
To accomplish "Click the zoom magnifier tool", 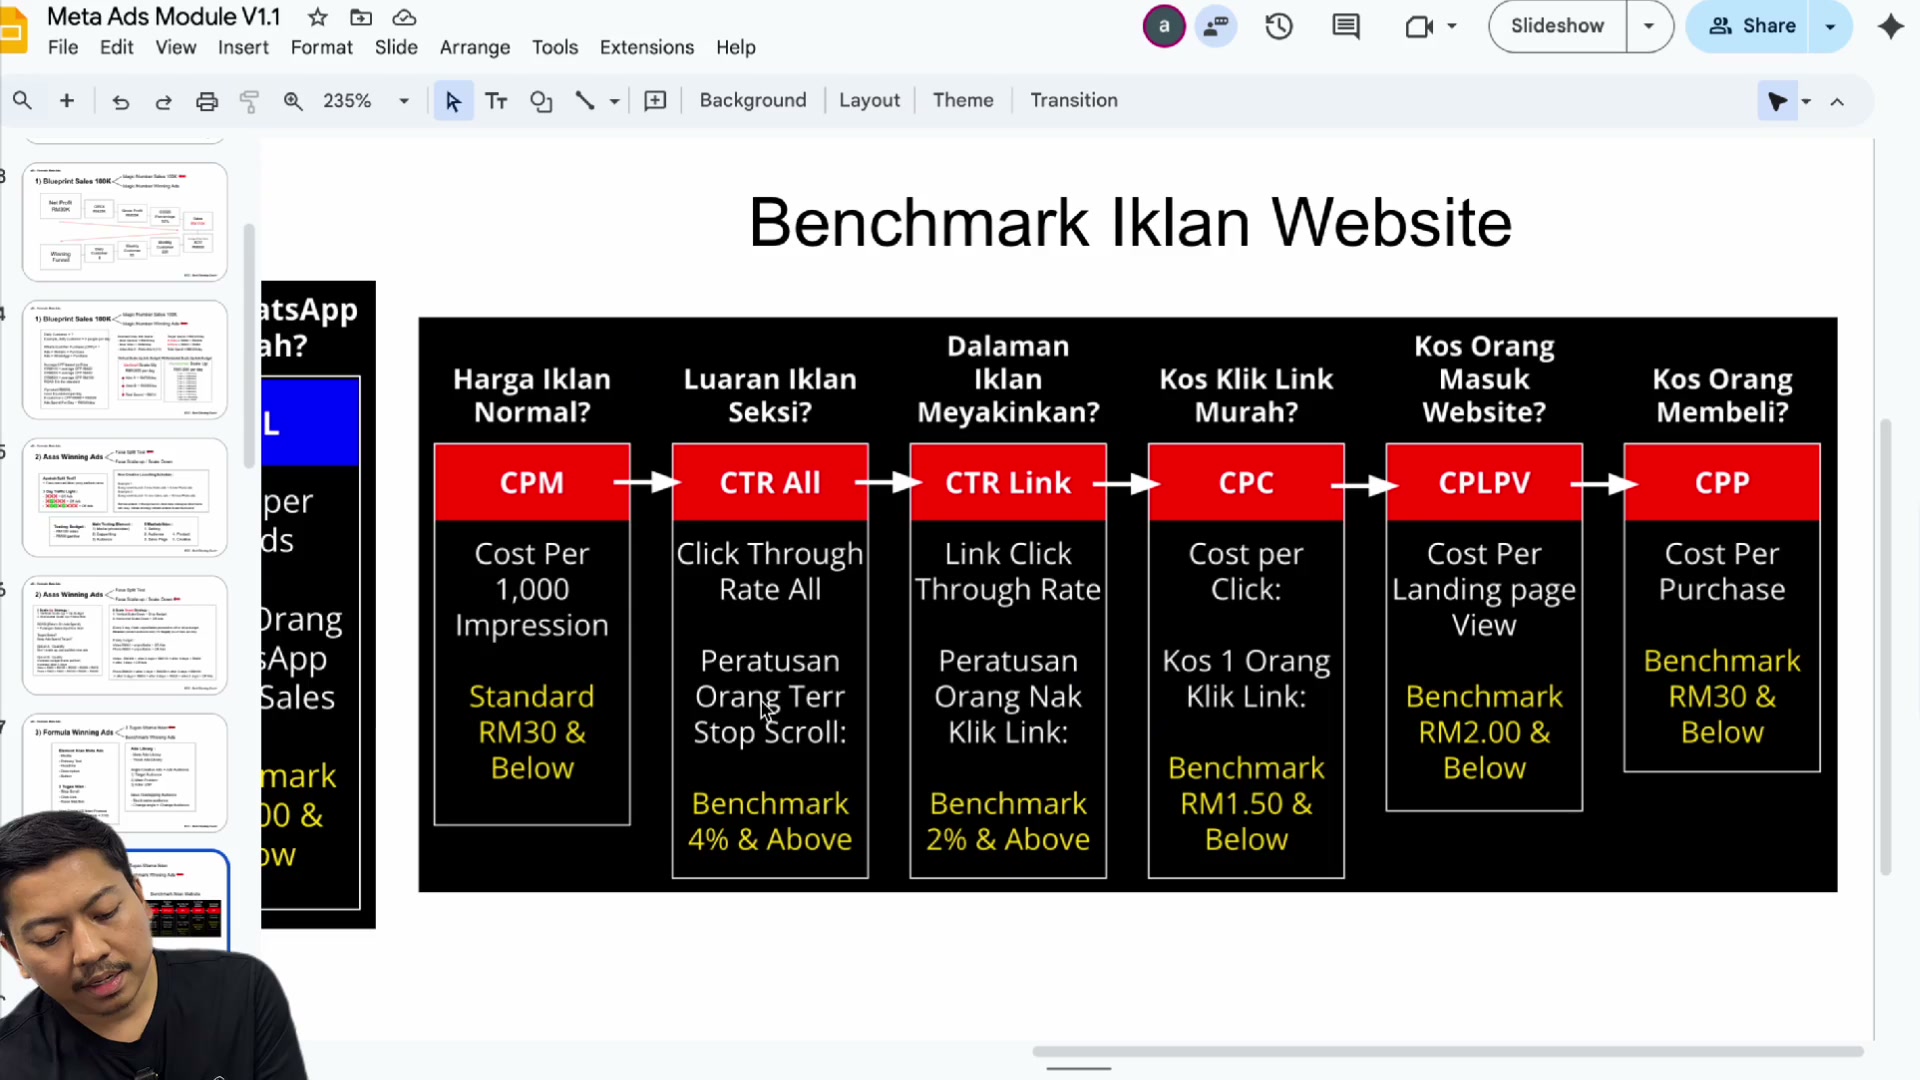I will click(x=293, y=101).
